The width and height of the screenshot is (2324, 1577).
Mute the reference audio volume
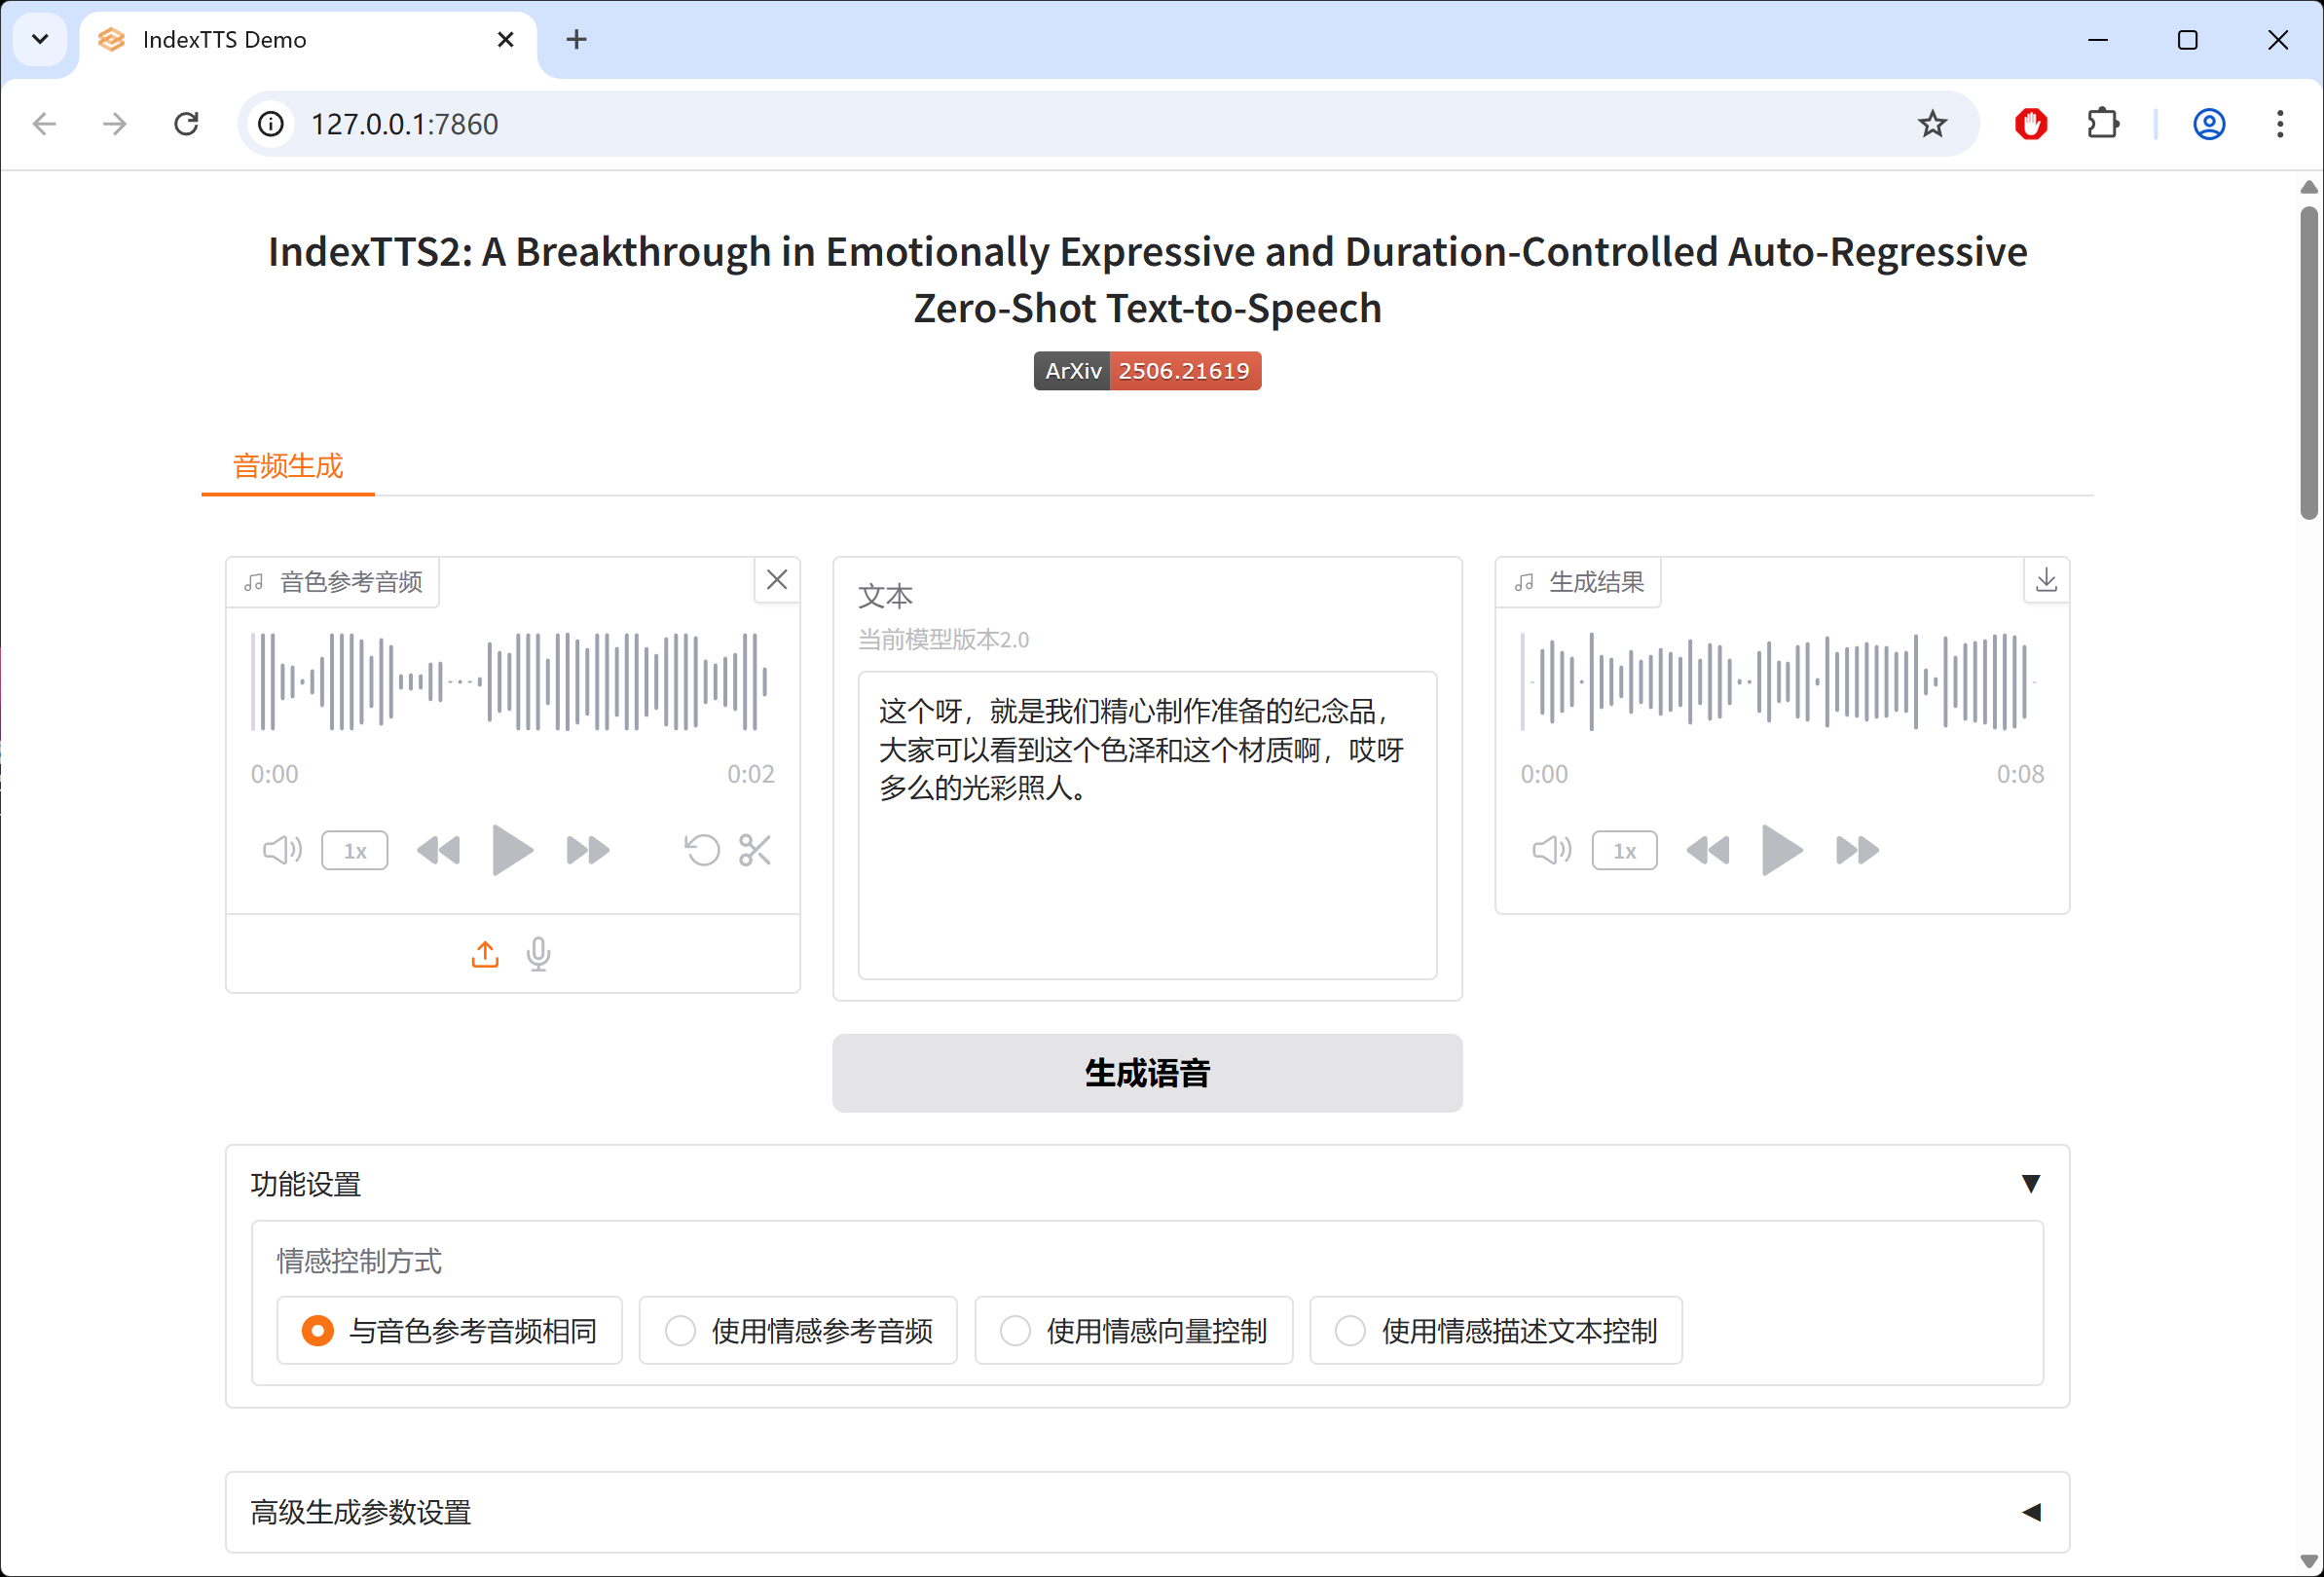click(282, 850)
